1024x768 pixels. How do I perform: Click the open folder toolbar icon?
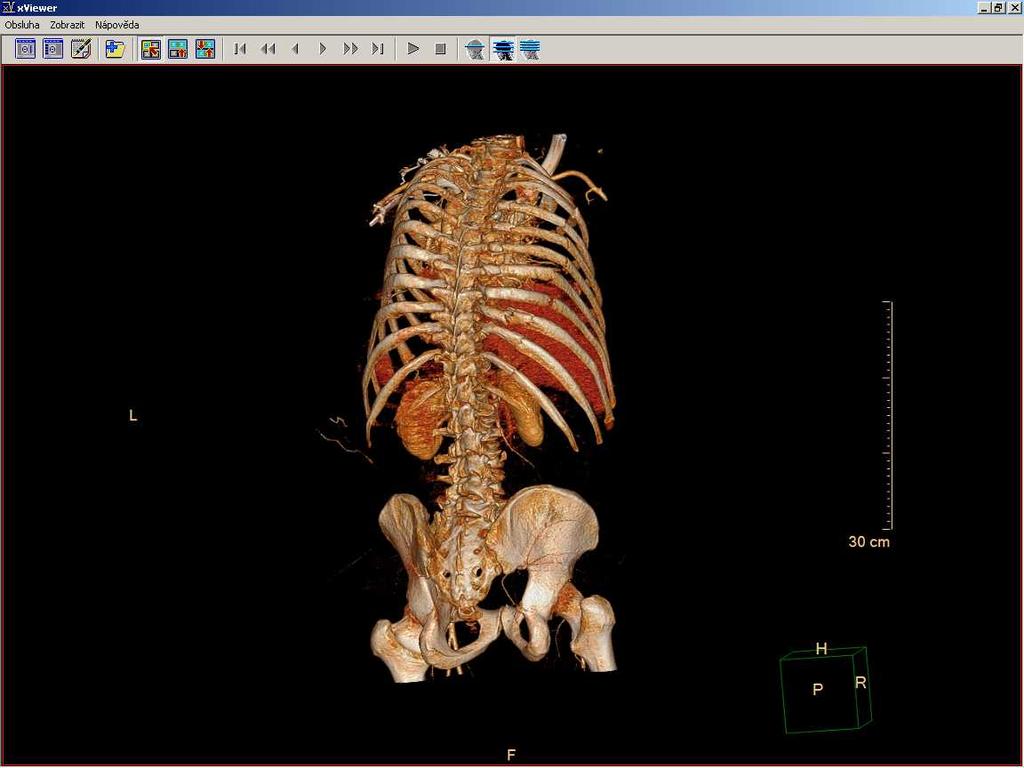[x=115, y=49]
